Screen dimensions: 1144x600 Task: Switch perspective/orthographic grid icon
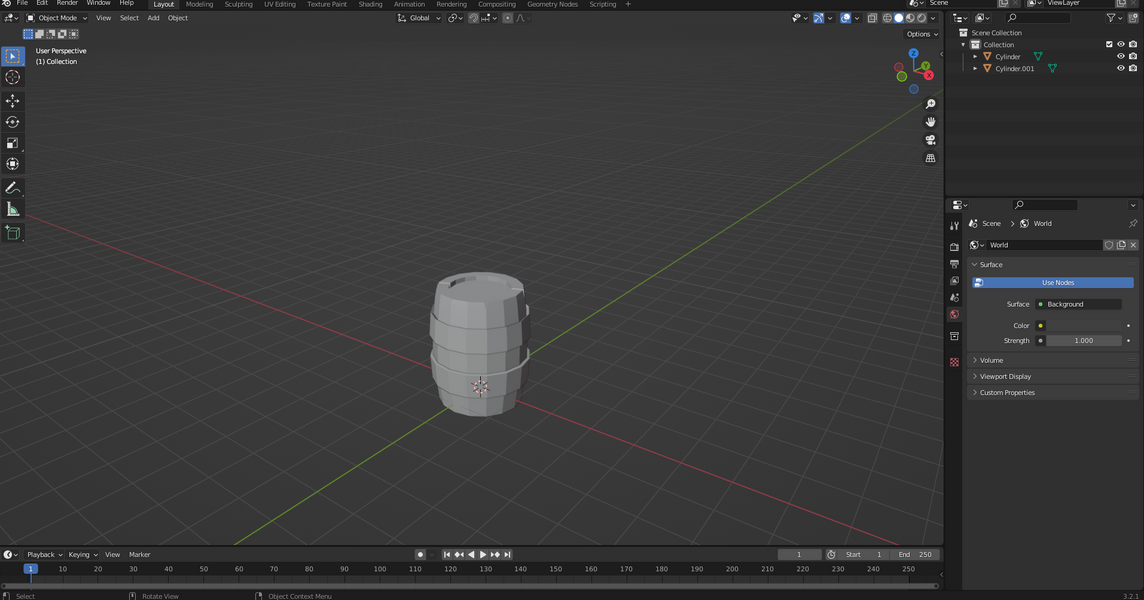pos(930,158)
